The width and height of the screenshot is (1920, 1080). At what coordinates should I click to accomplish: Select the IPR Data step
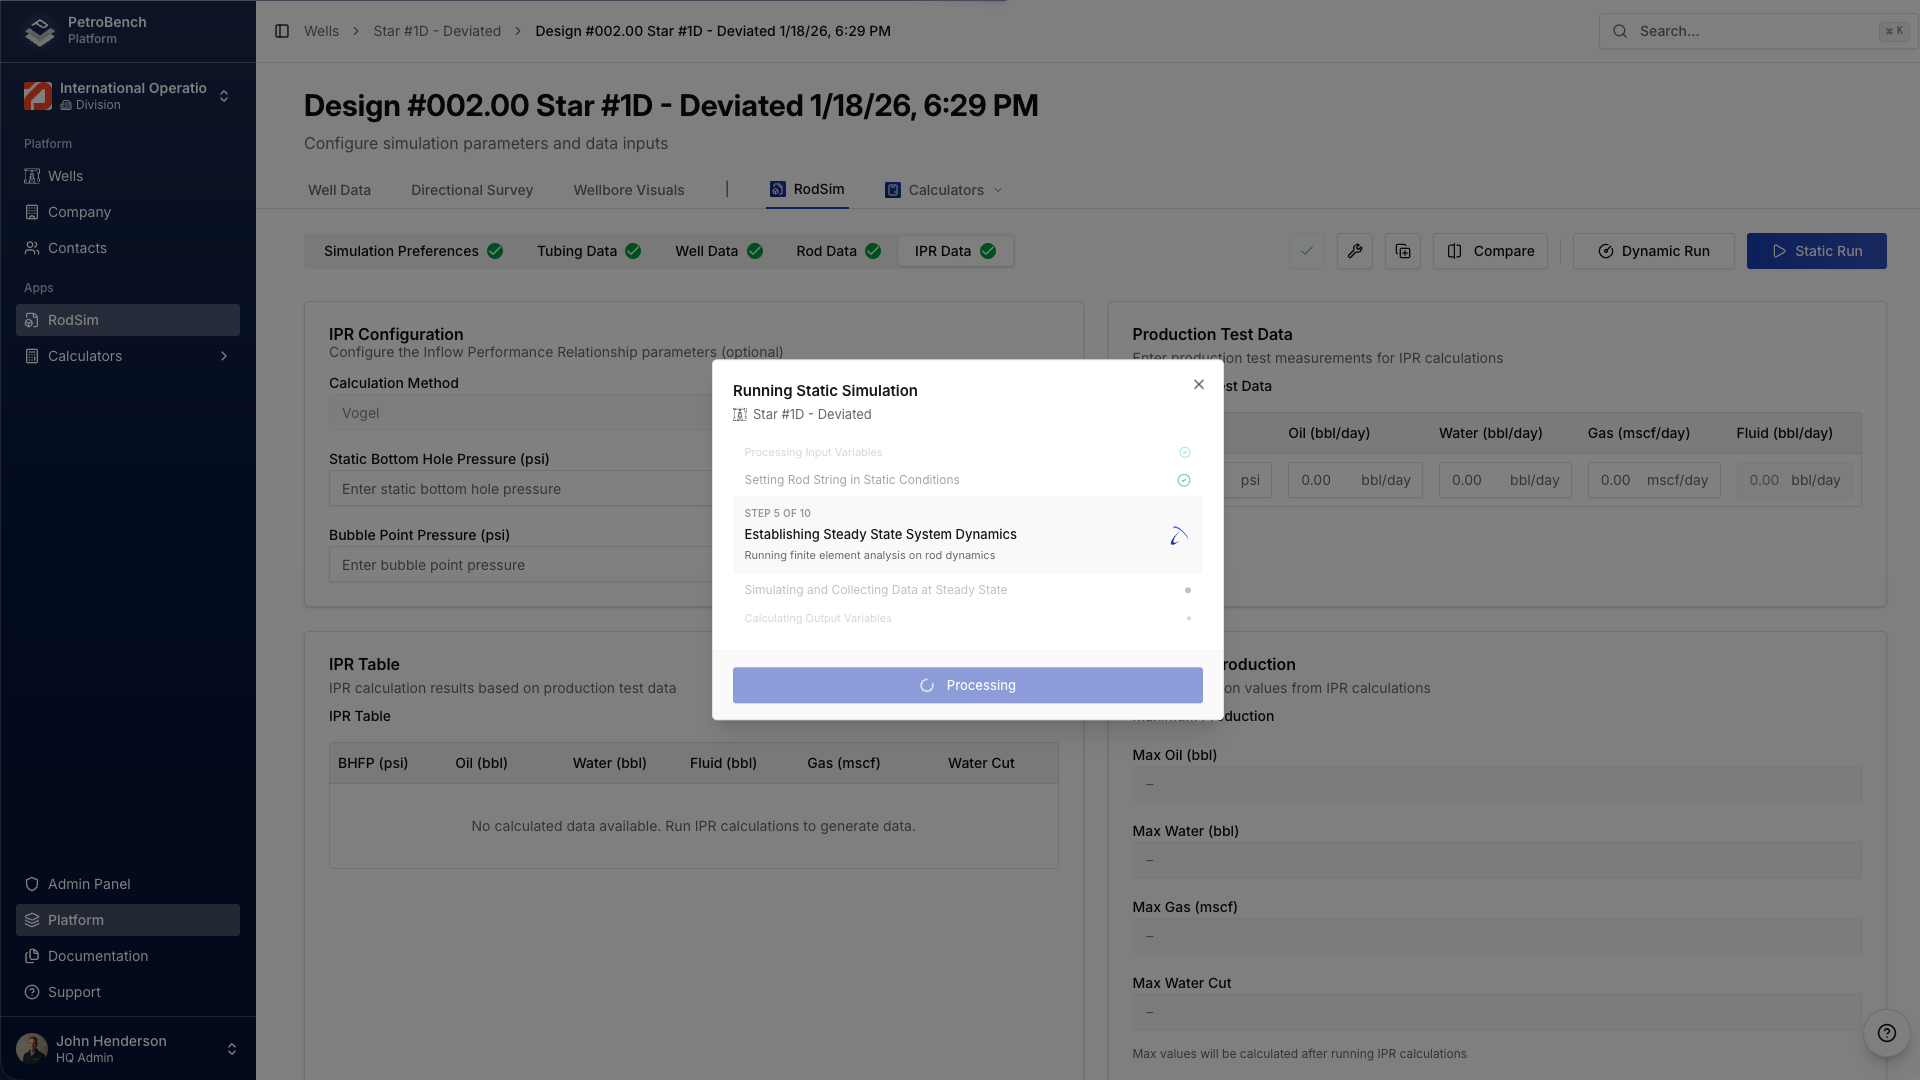click(954, 251)
